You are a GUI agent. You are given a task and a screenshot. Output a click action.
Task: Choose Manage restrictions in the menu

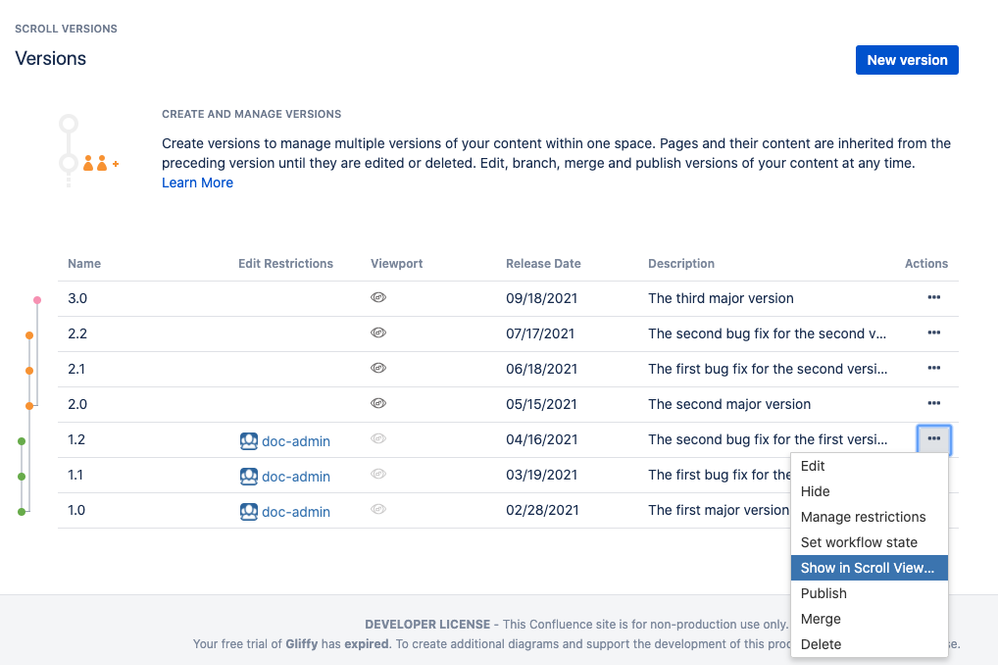point(860,517)
